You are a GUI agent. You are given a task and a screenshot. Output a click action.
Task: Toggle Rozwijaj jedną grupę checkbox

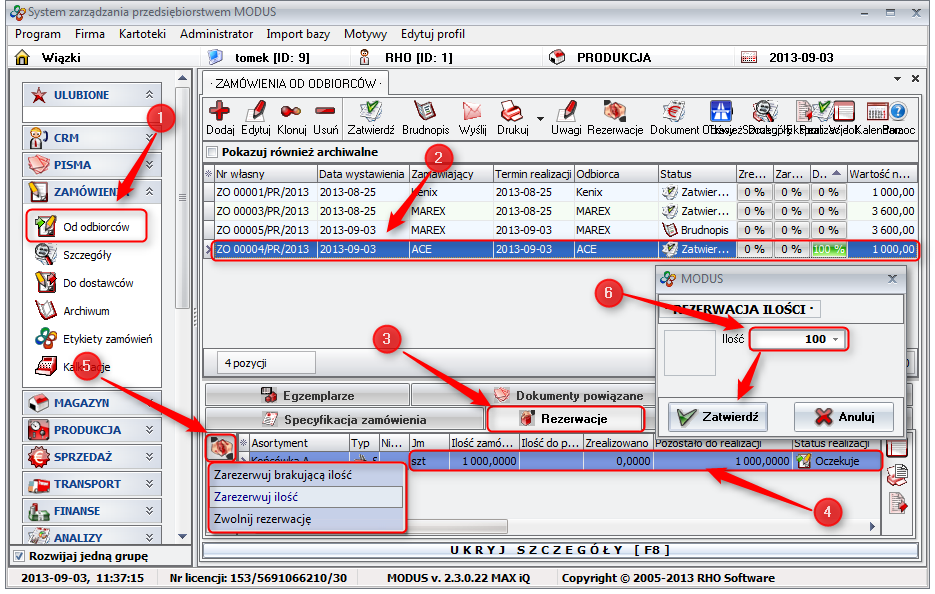18,556
